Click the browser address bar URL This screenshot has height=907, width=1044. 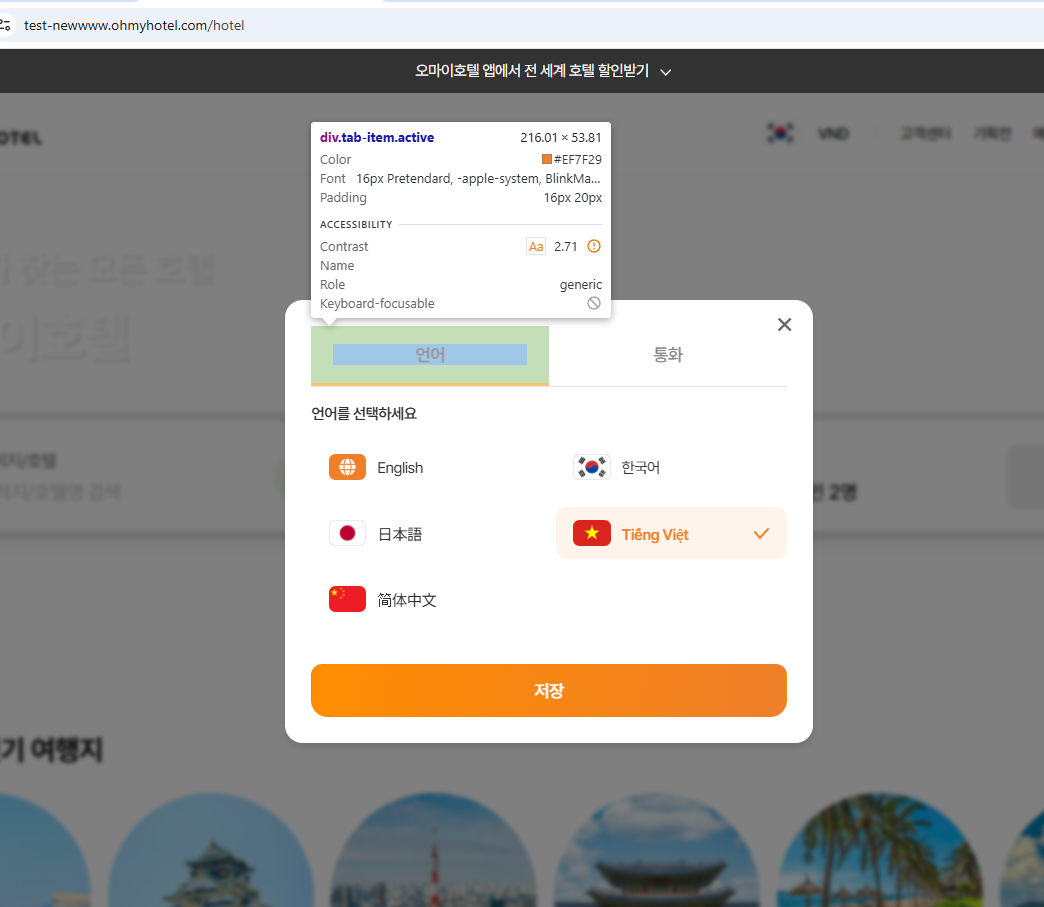(134, 25)
